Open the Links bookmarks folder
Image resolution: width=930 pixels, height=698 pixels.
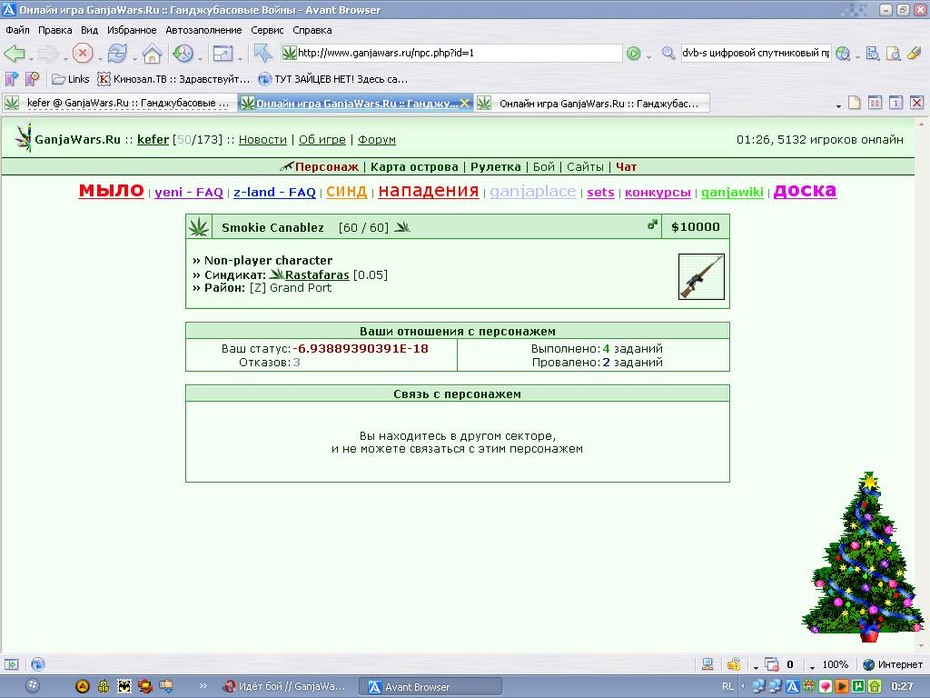click(71, 79)
